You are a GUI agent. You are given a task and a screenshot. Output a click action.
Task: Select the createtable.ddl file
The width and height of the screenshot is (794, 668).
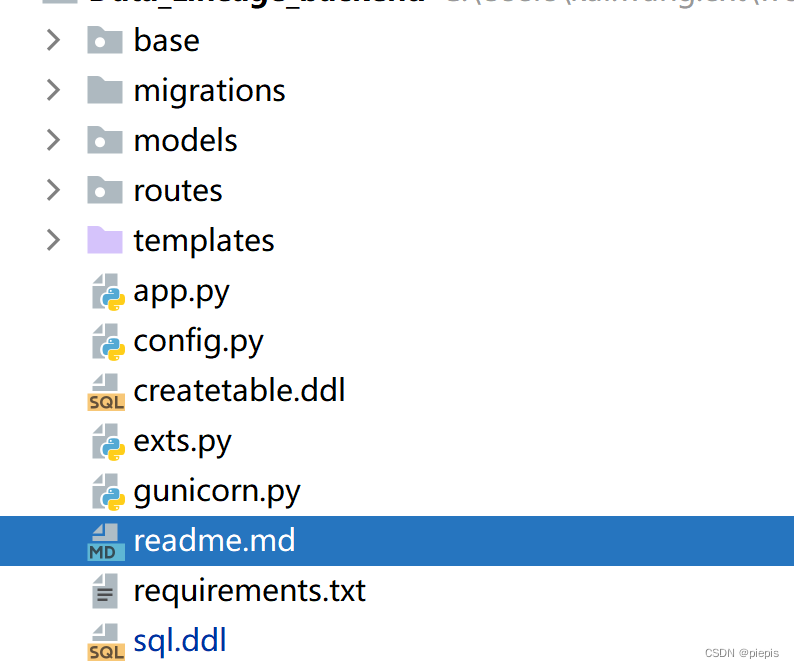pyautogui.click(x=240, y=390)
